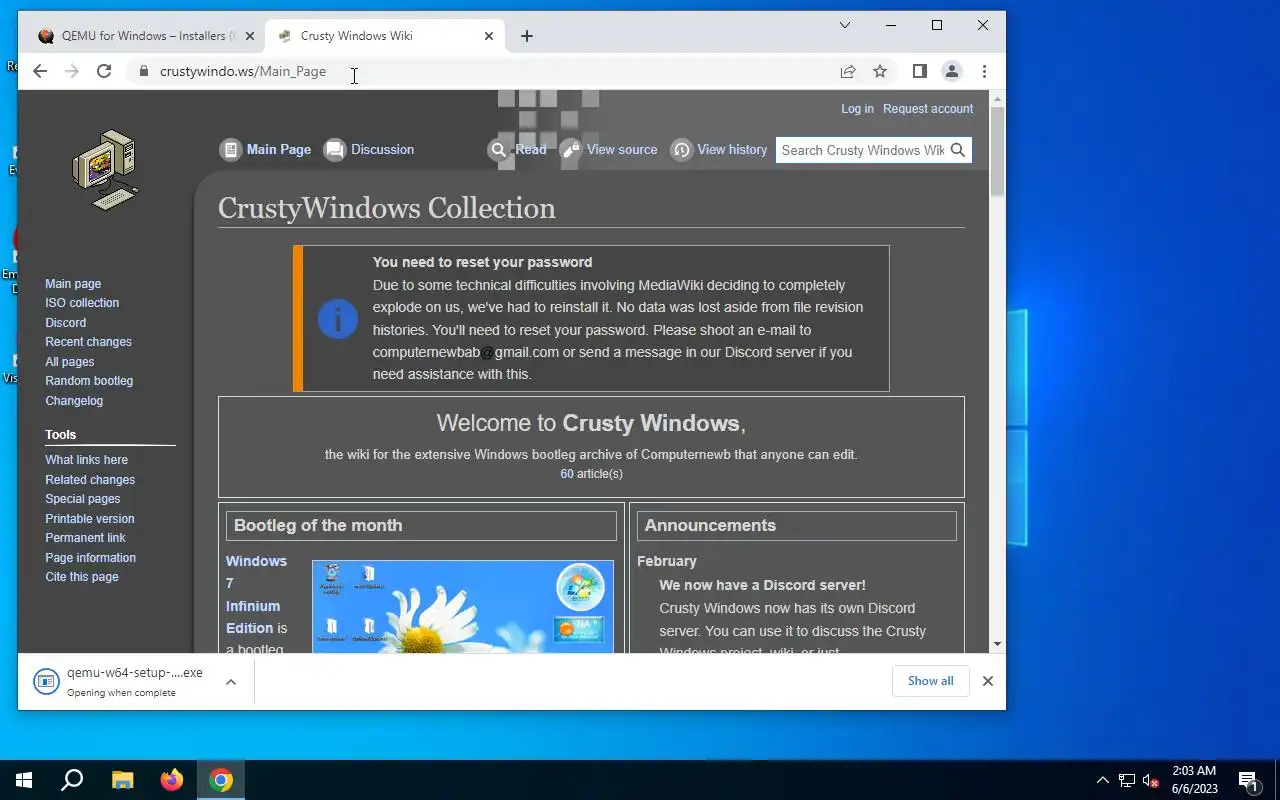Open the bootleg of the month screenshot

463,607
